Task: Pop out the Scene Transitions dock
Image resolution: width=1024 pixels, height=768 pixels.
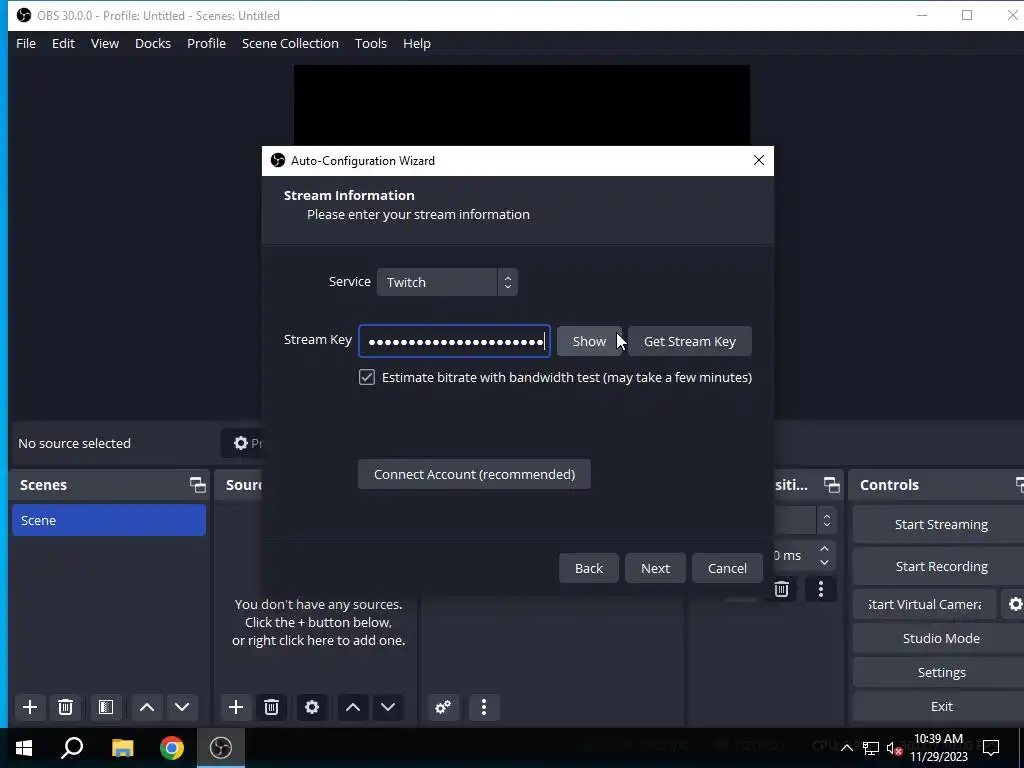Action: click(831, 485)
